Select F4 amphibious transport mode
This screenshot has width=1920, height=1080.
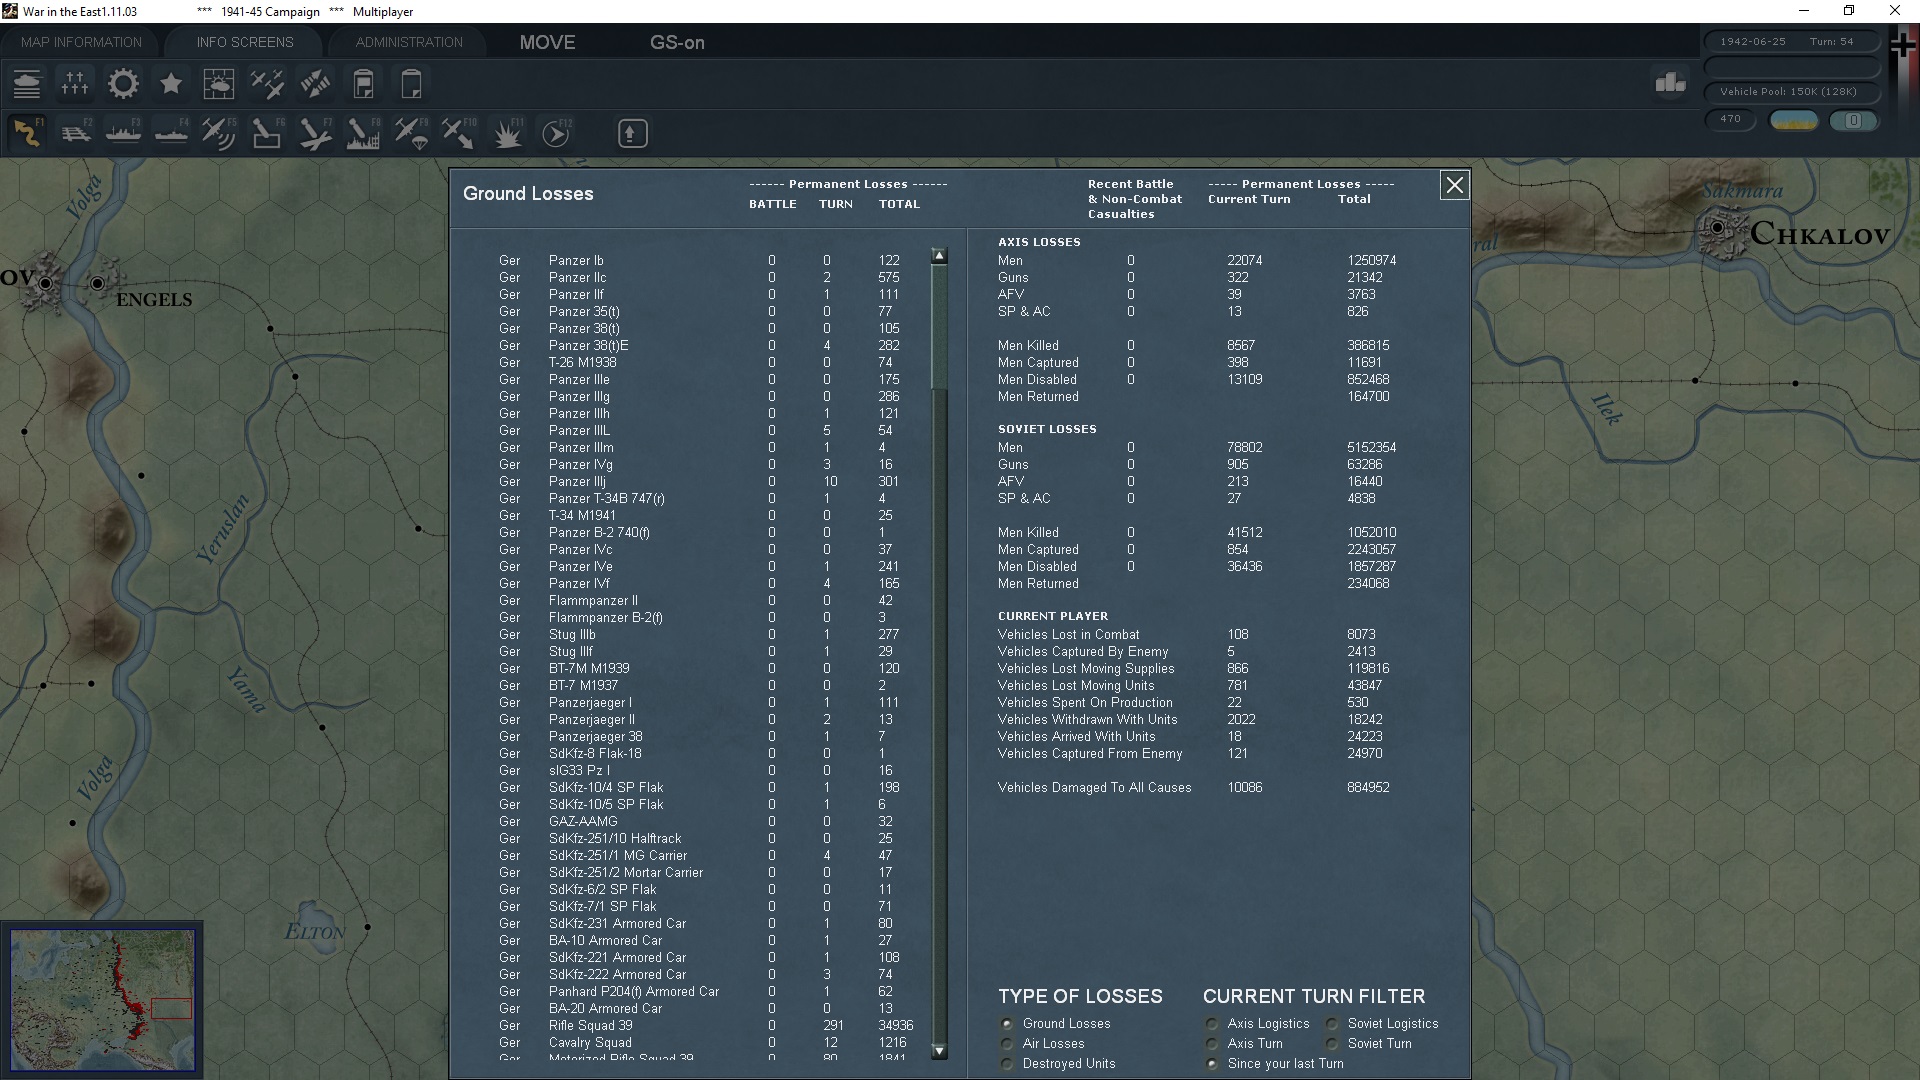coord(171,133)
